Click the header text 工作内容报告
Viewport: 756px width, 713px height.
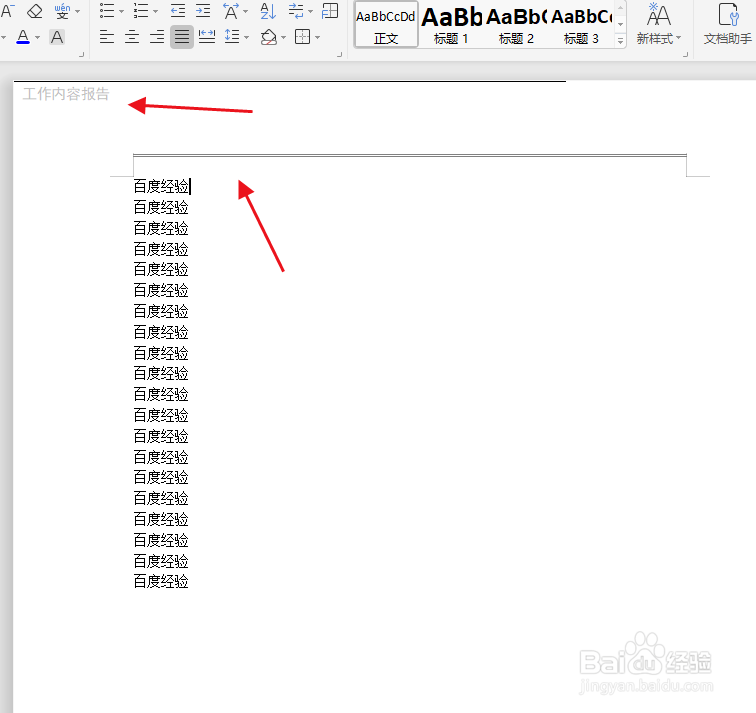[66, 94]
